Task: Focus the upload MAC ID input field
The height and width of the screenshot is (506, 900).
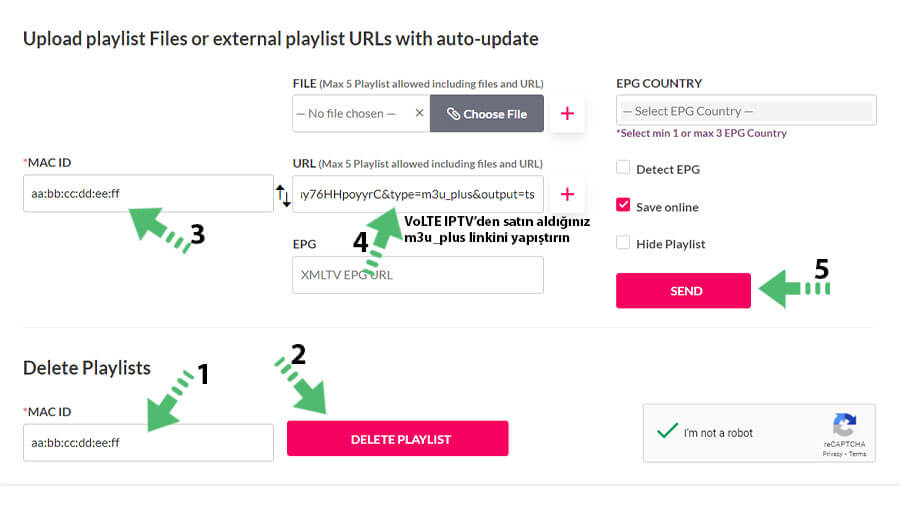Action: coord(148,194)
